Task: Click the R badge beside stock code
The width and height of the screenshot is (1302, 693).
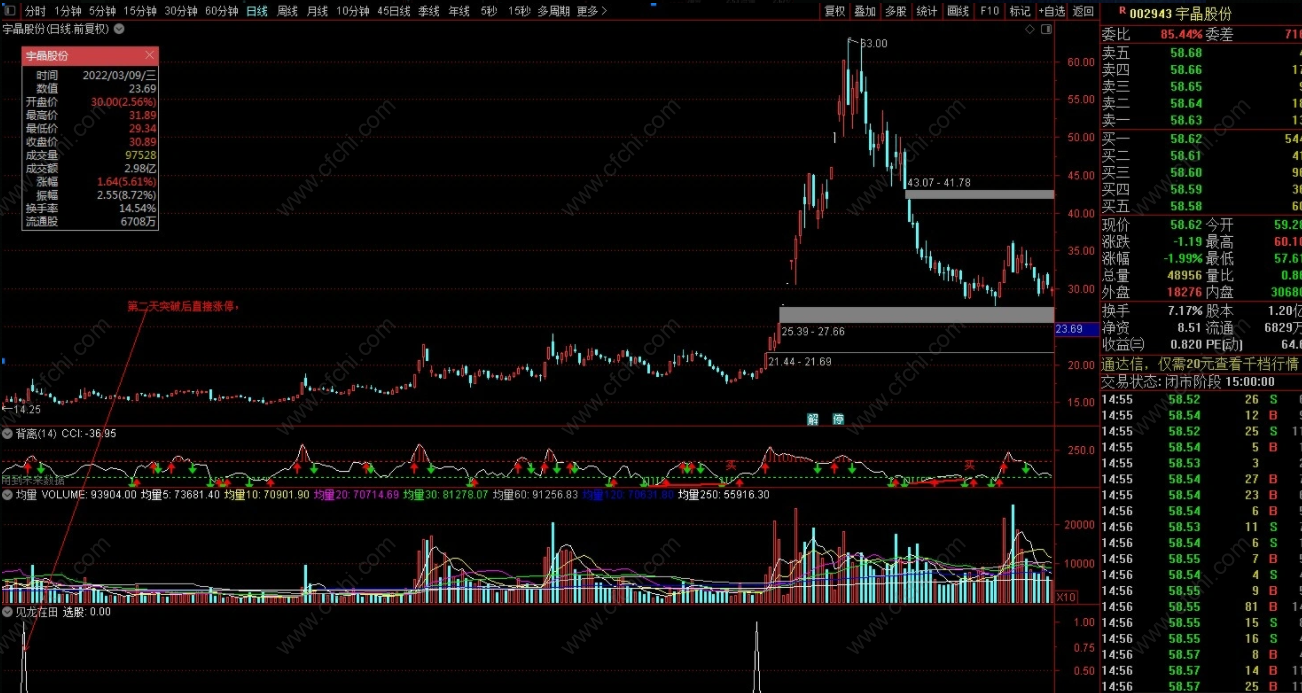Action: point(1122,12)
